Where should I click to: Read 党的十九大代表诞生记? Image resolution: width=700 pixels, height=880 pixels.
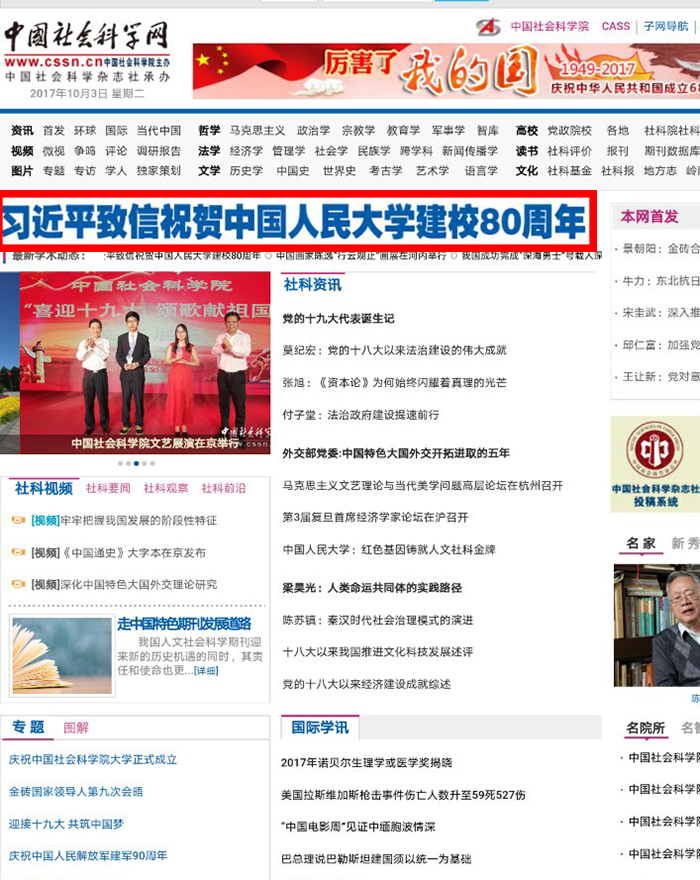[338, 319]
